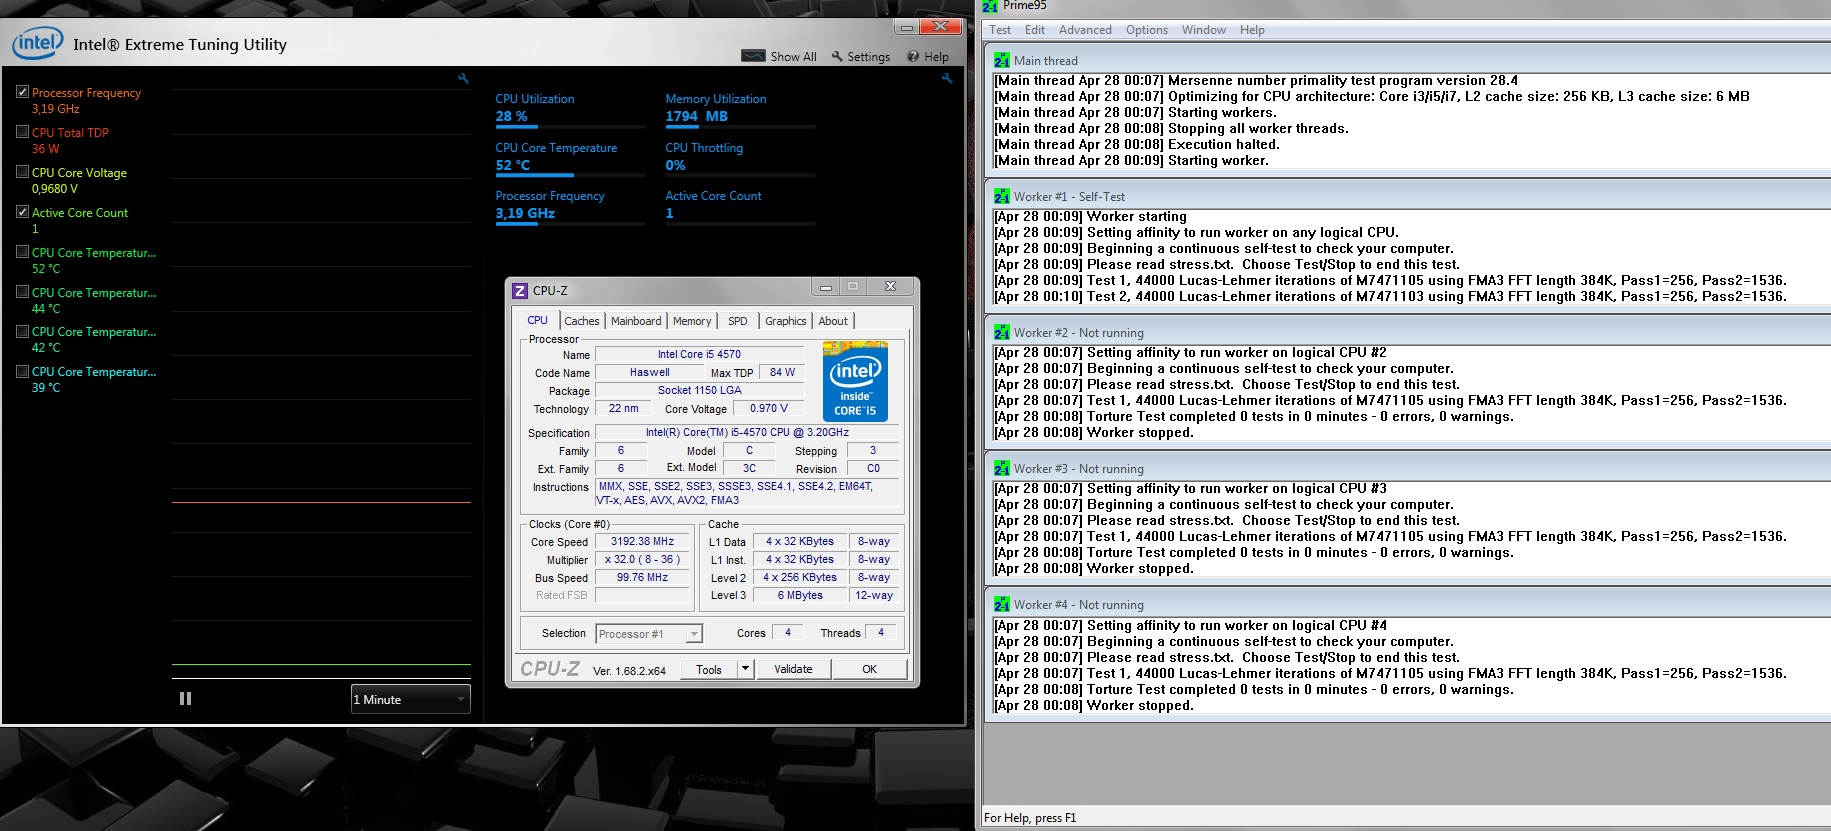Click the Code Name Haswell field

click(650, 372)
